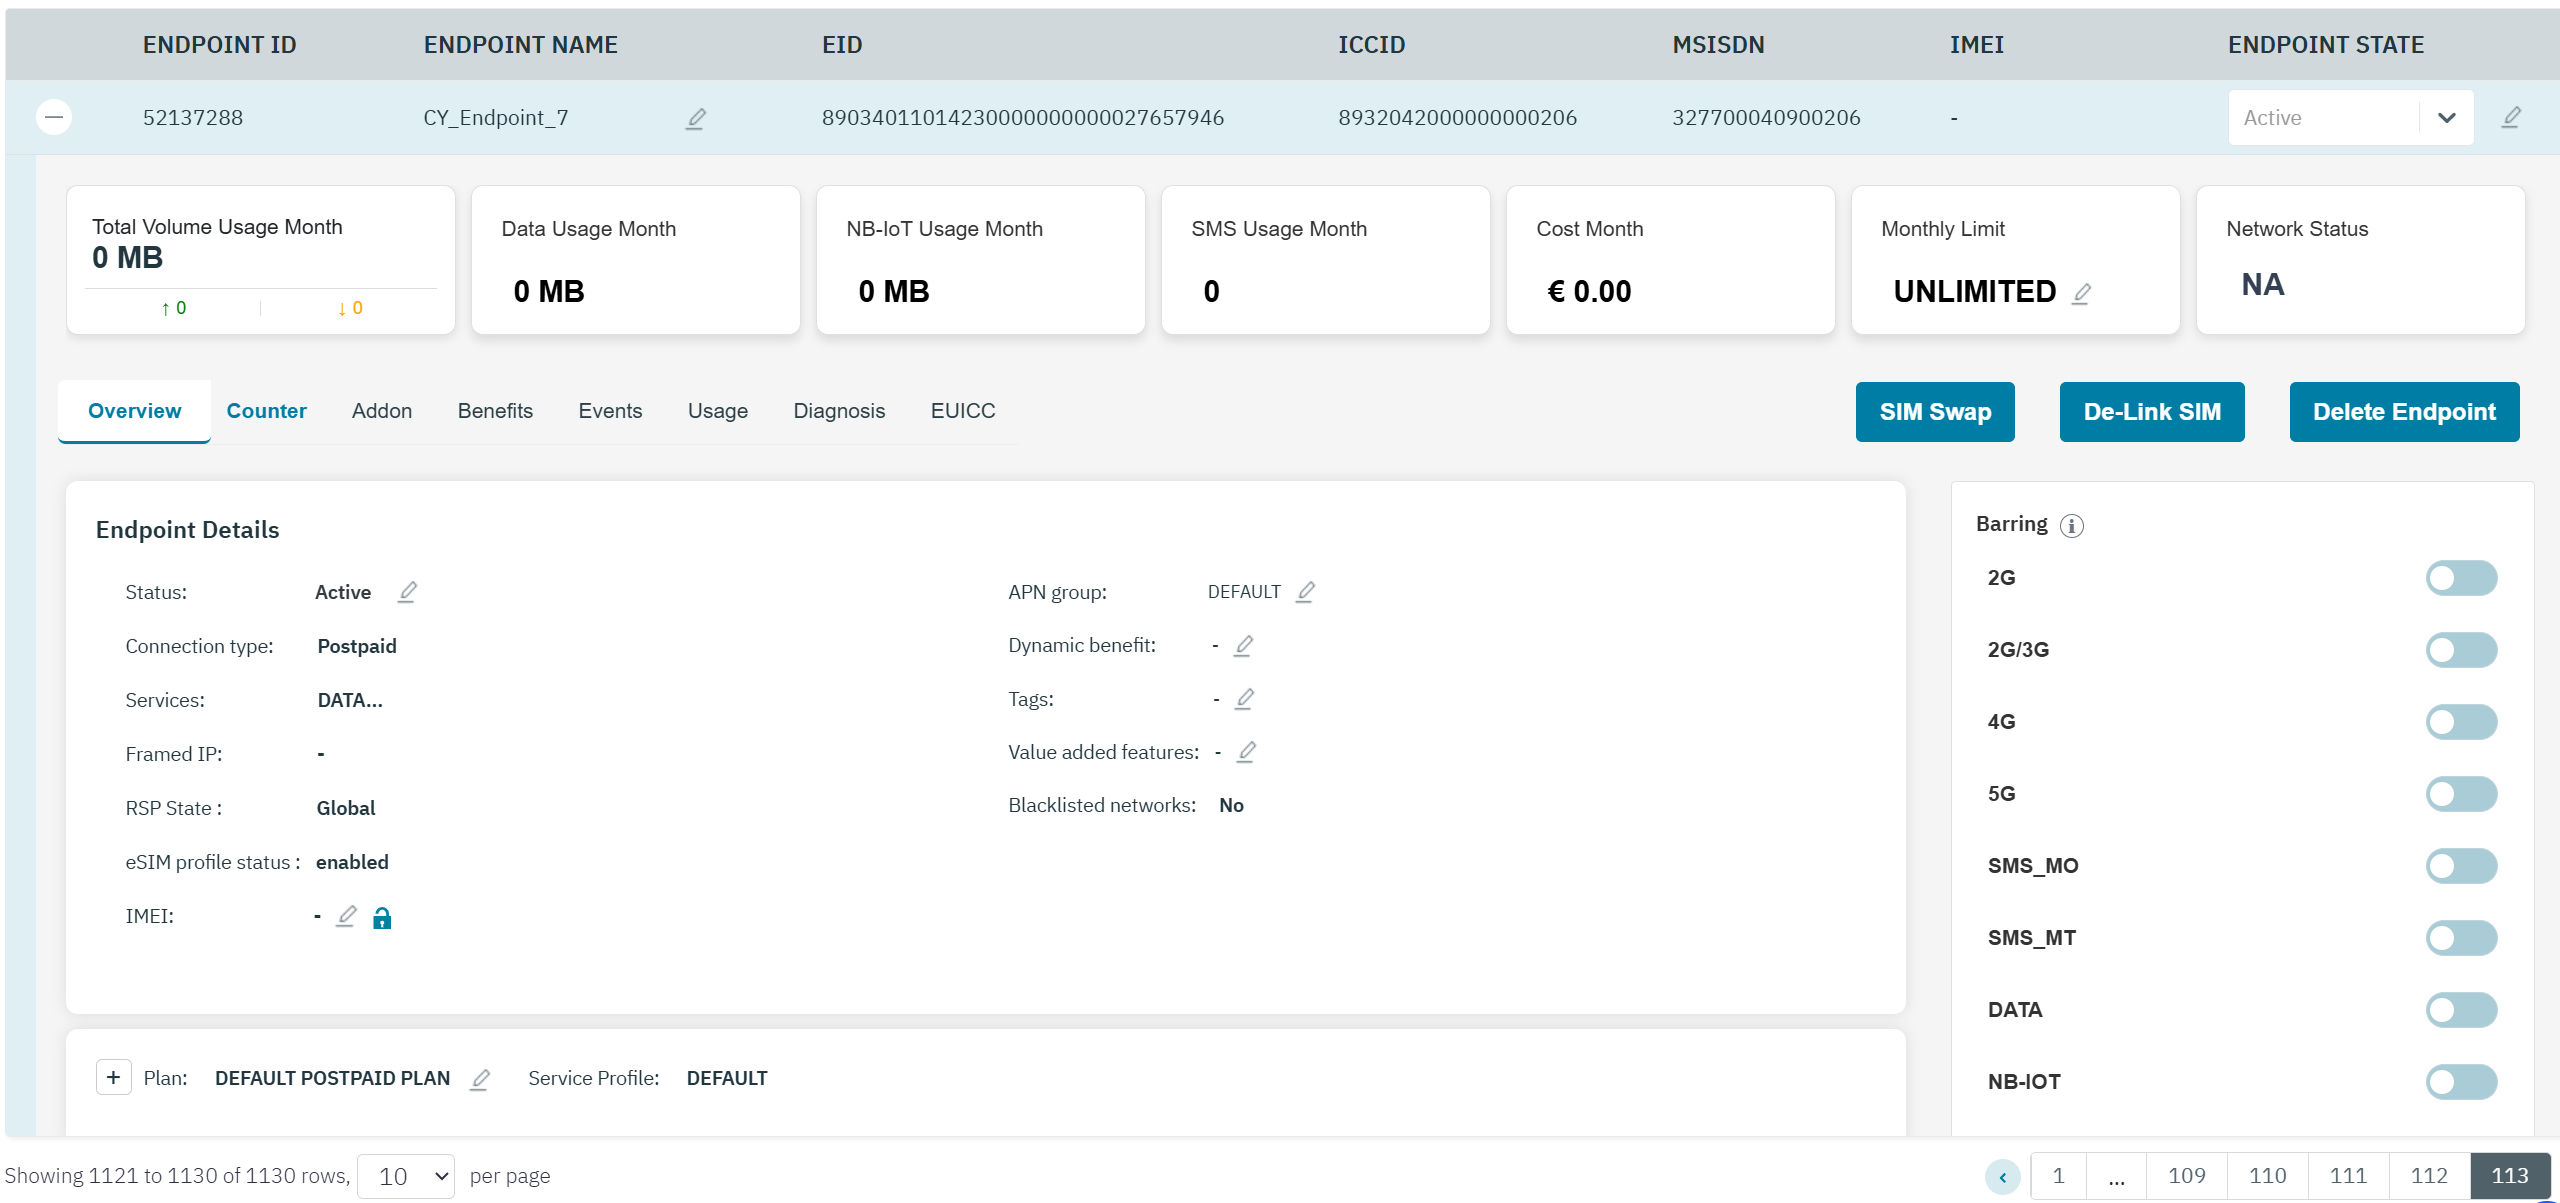The height and width of the screenshot is (1203, 2560).
Task: Enable 5G barring toggle
Action: point(2460,794)
